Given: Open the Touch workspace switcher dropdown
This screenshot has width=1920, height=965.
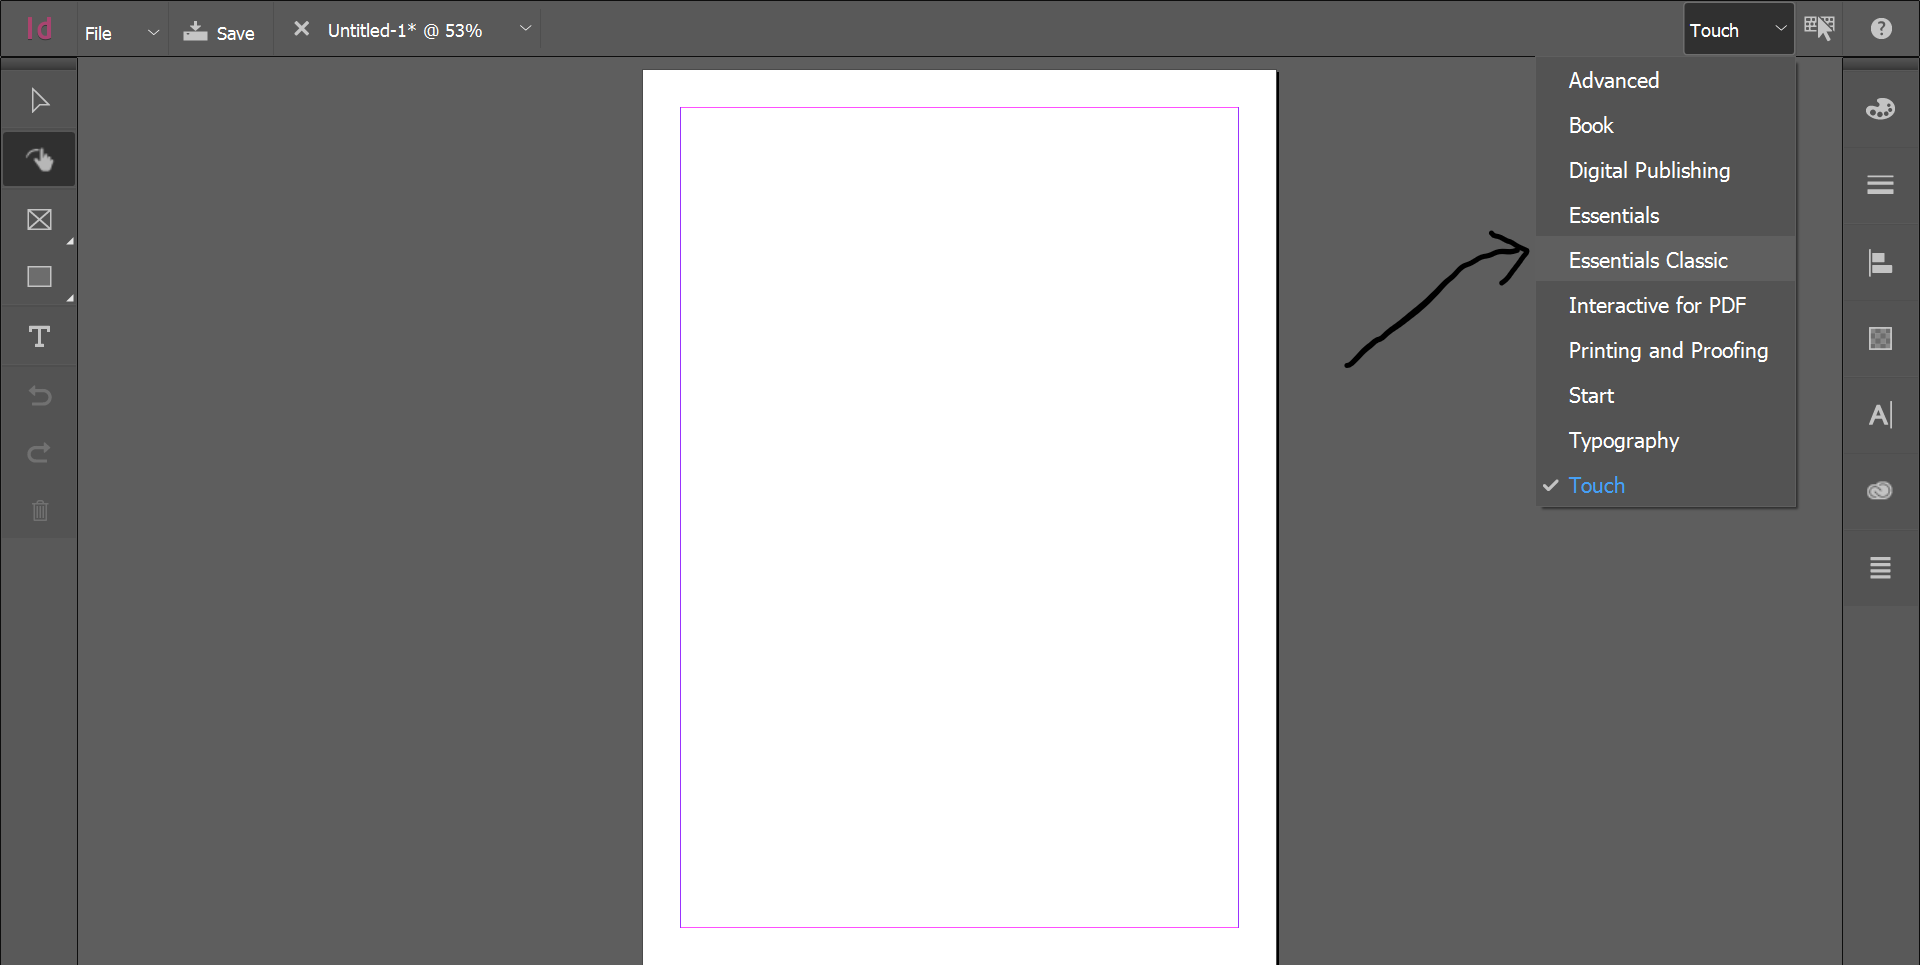Looking at the screenshot, I should tap(1738, 30).
